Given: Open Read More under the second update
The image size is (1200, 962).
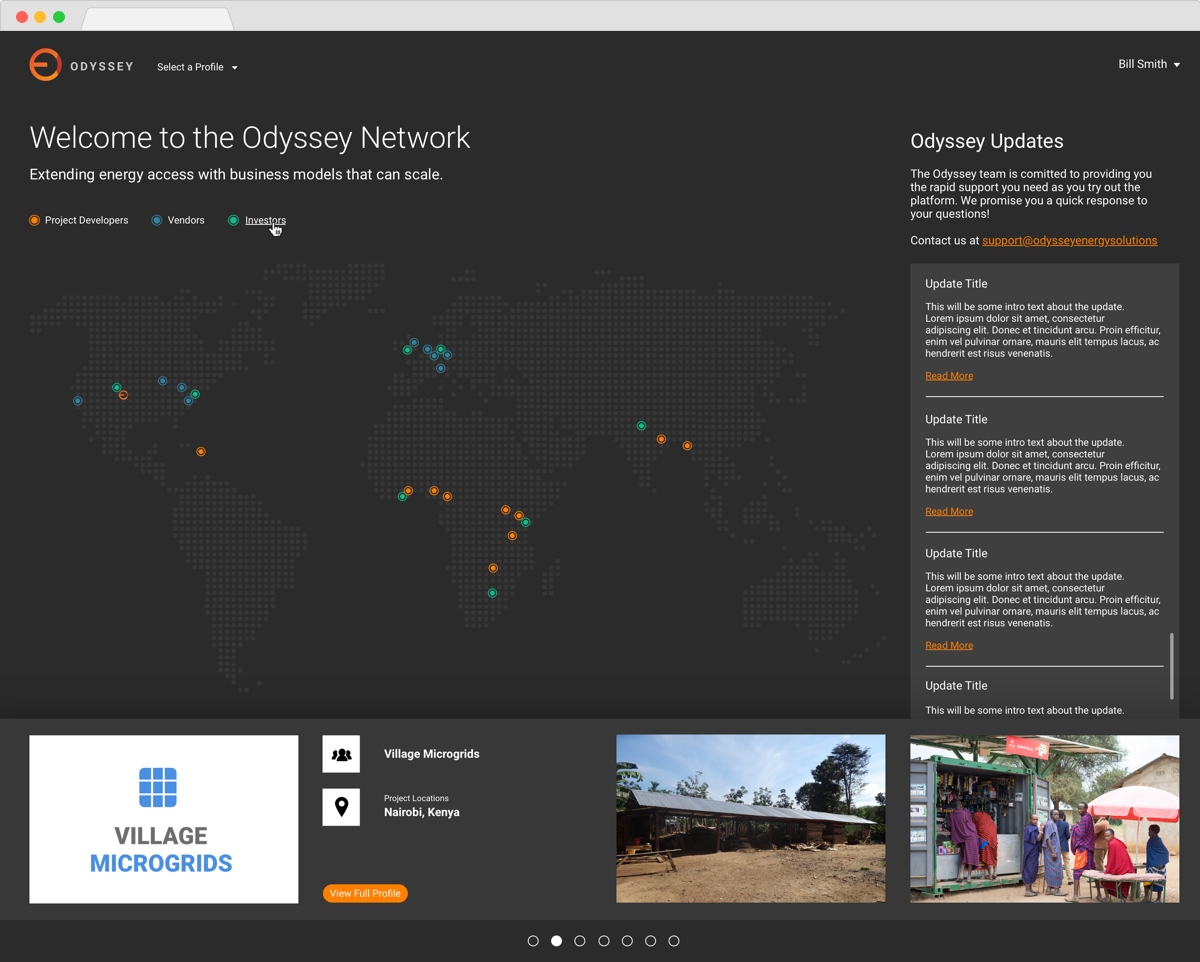Looking at the screenshot, I should [x=949, y=511].
